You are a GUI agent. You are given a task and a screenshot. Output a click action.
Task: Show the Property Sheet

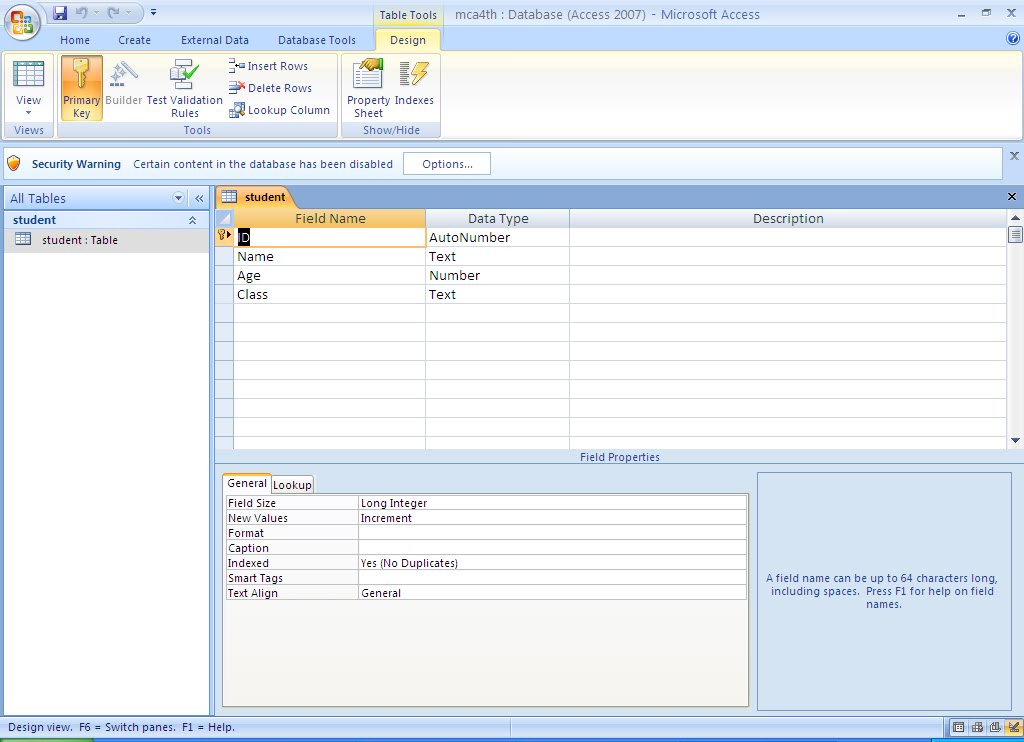(368, 88)
